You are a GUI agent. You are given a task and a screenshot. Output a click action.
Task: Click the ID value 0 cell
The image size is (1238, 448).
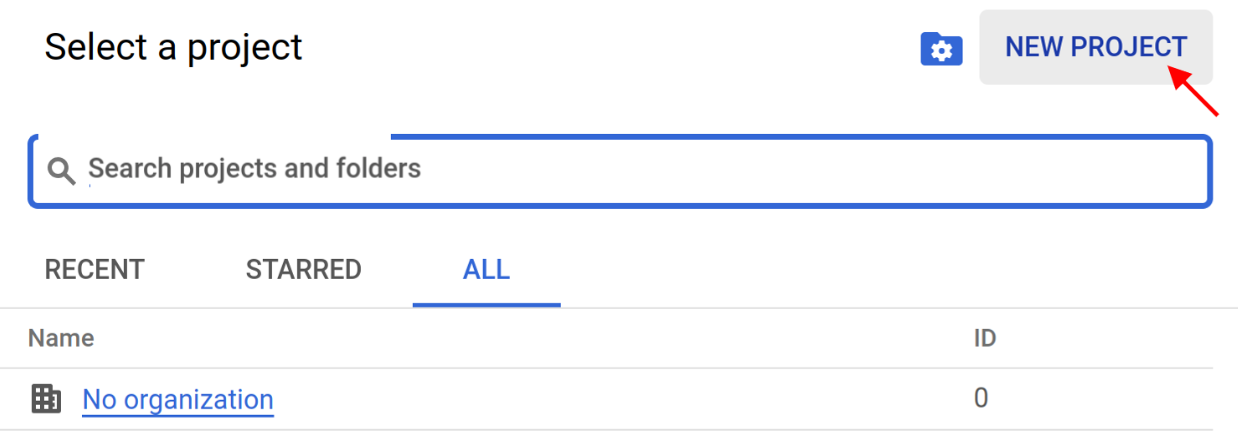981,399
